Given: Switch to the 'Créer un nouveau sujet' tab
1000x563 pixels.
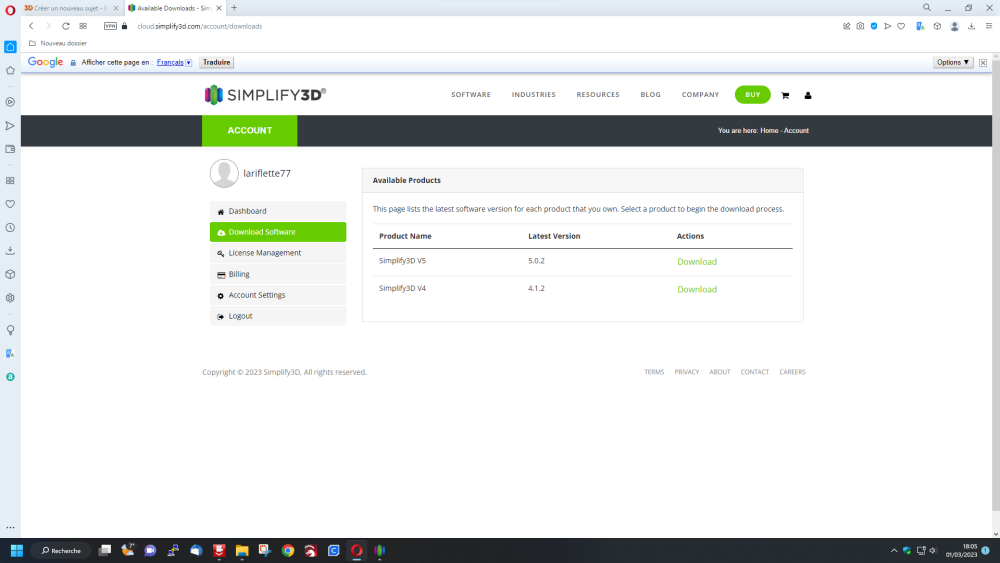Looking at the screenshot, I should (x=71, y=8).
